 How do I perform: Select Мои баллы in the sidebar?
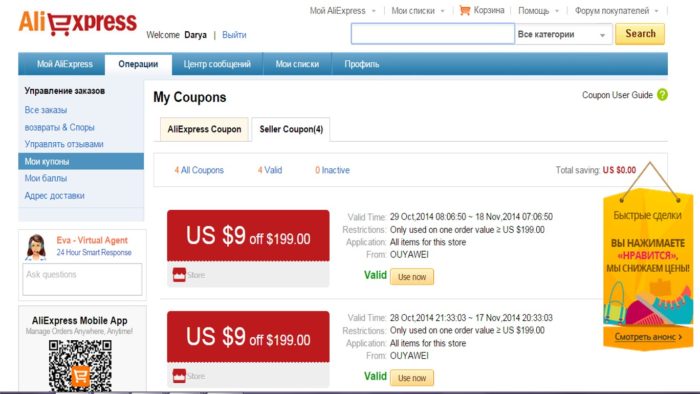46,178
